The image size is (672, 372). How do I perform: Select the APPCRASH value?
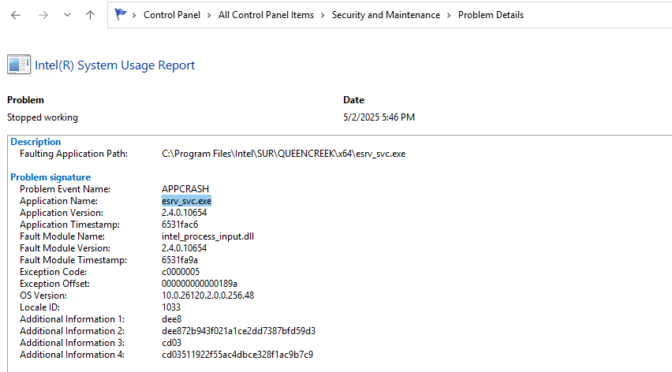pos(185,189)
